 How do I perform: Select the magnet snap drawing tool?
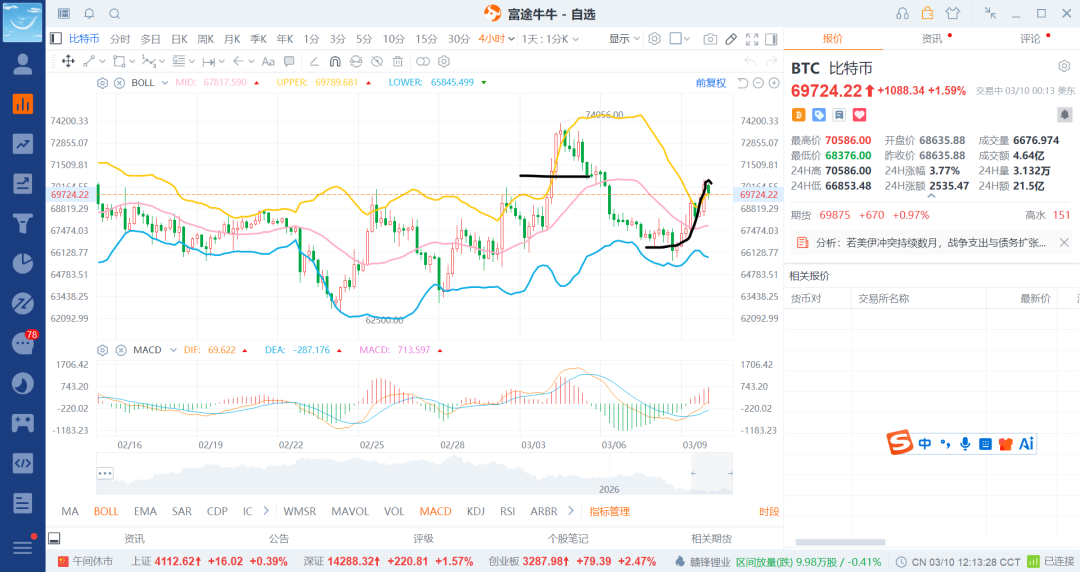click(335, 61)
